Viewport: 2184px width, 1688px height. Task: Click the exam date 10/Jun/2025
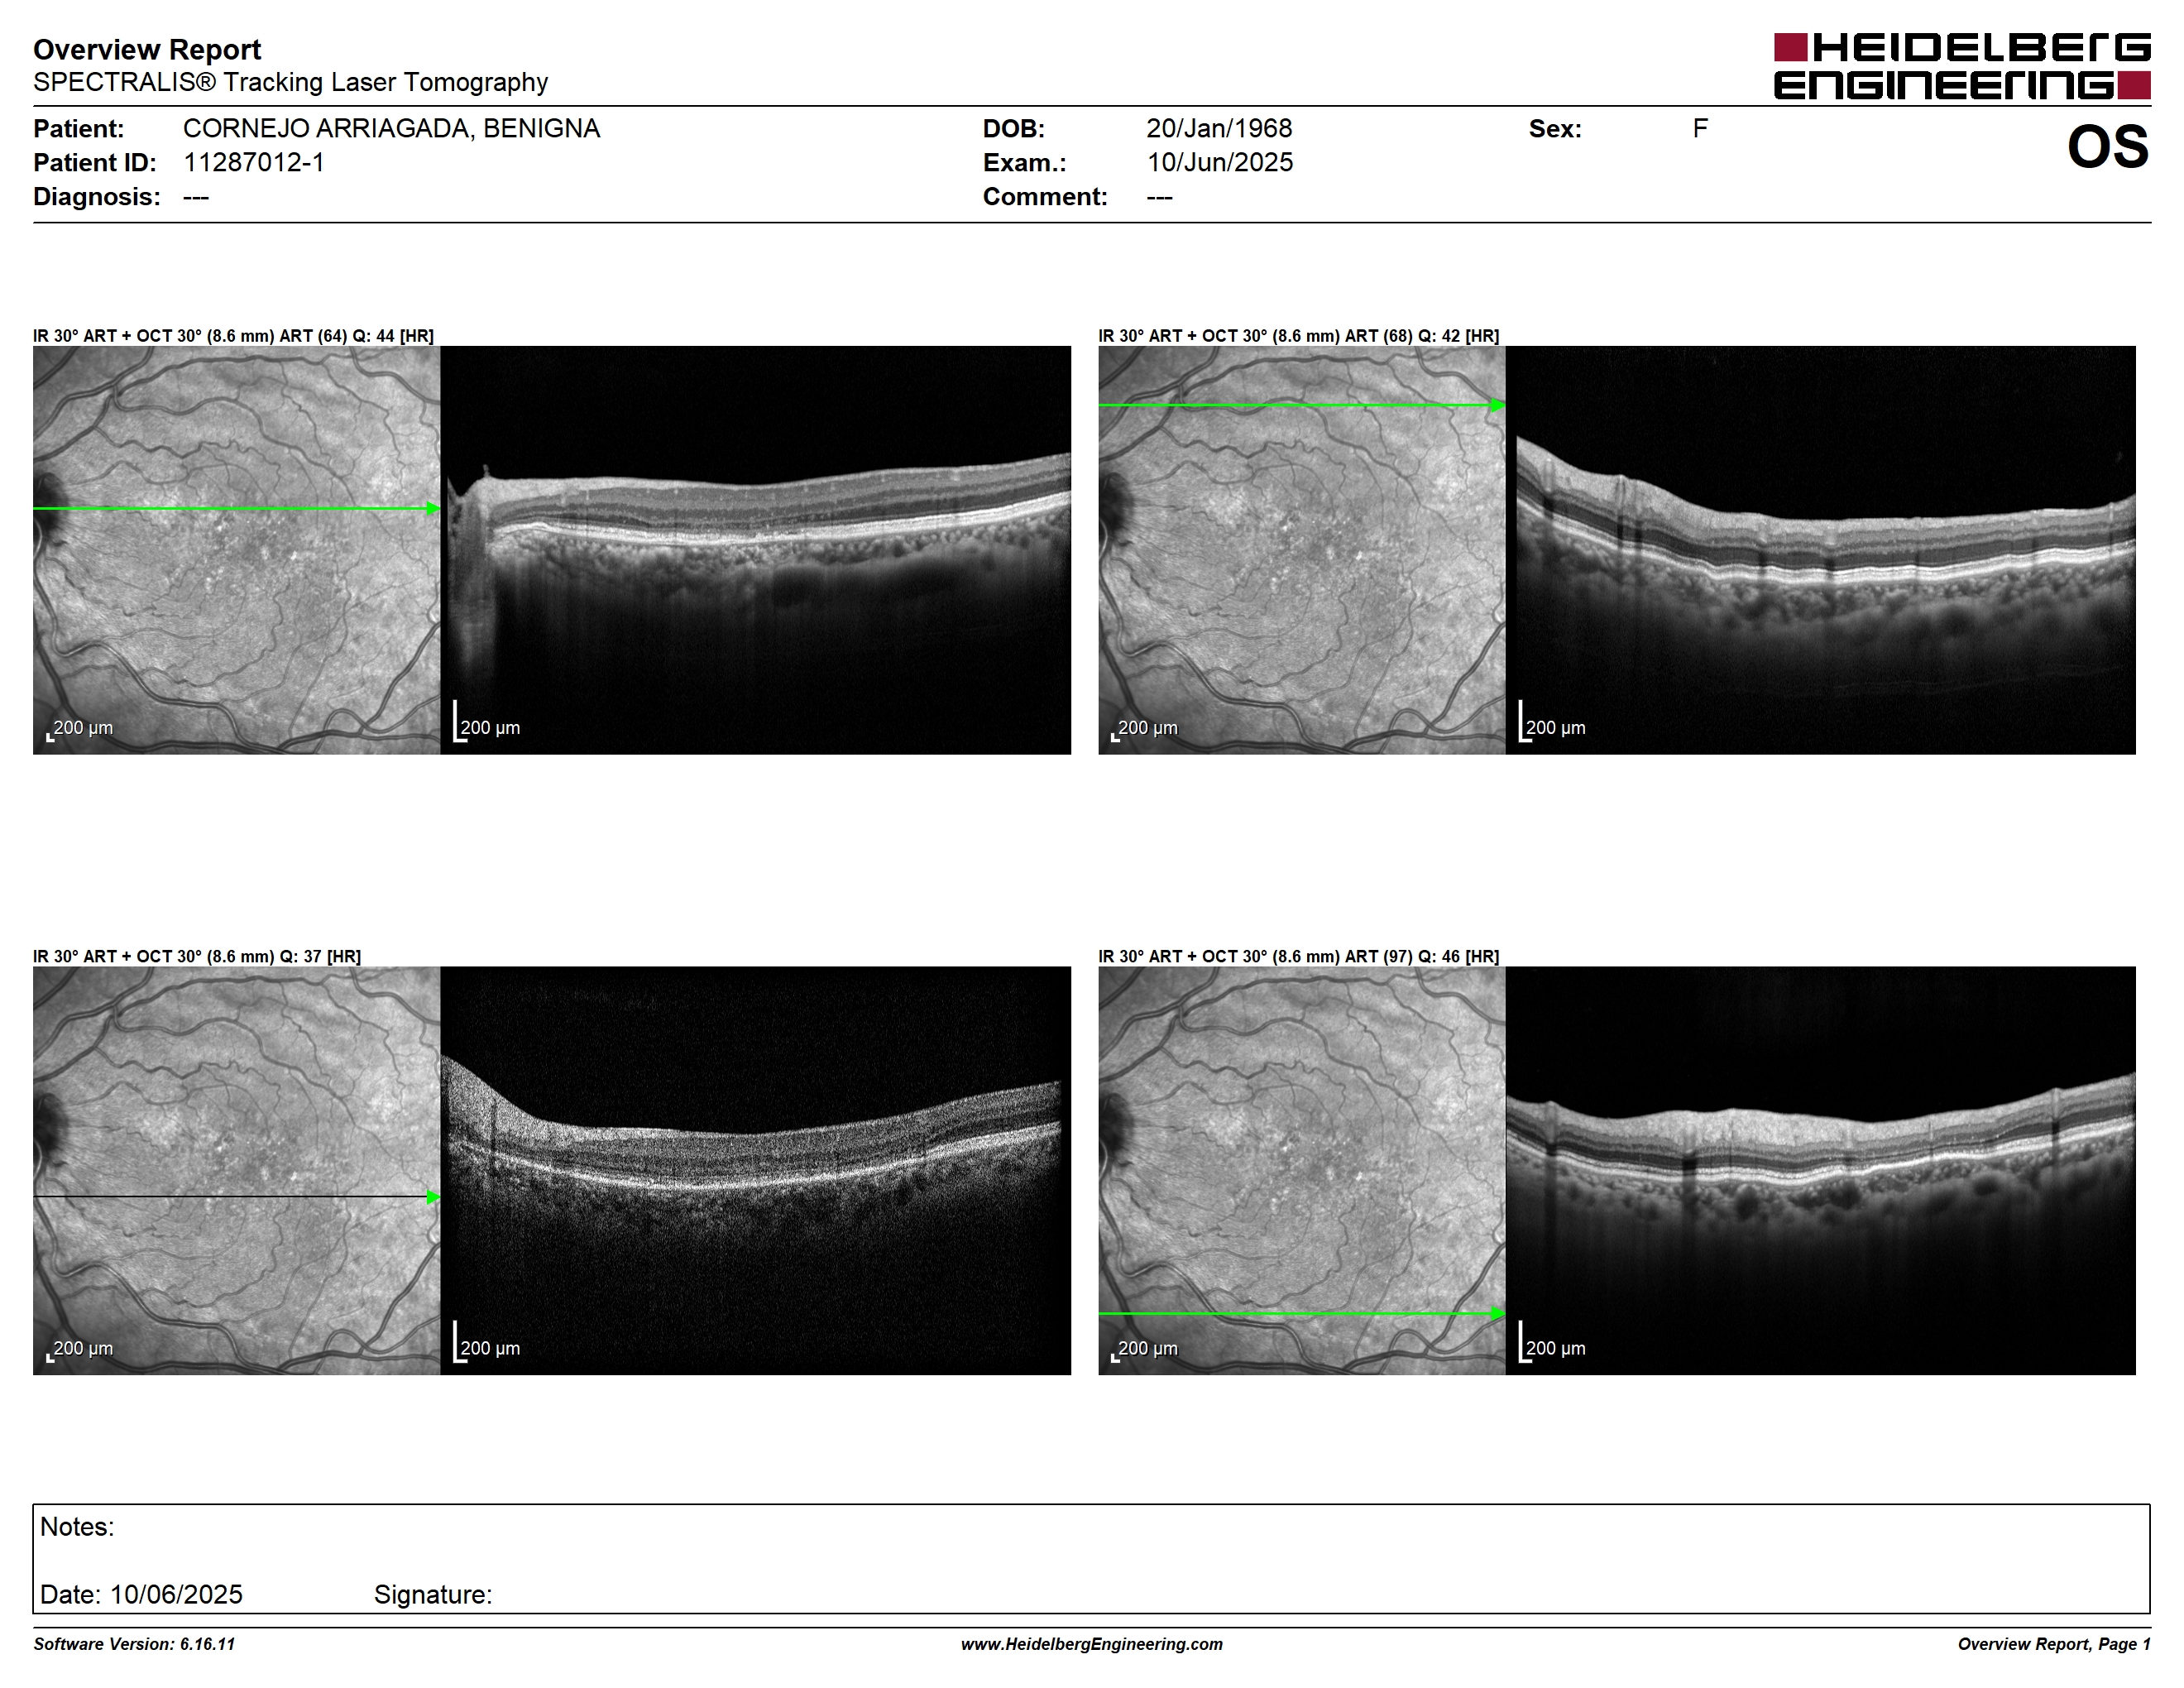1220,162
